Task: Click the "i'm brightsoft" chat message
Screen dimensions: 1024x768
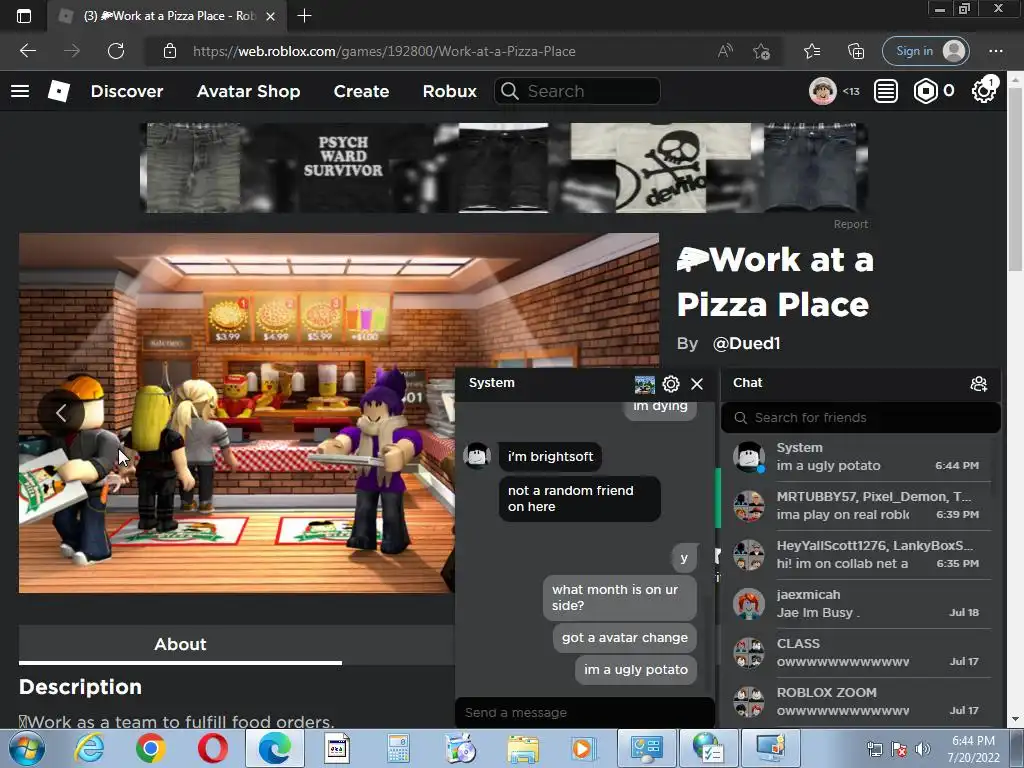Action: 551,456
